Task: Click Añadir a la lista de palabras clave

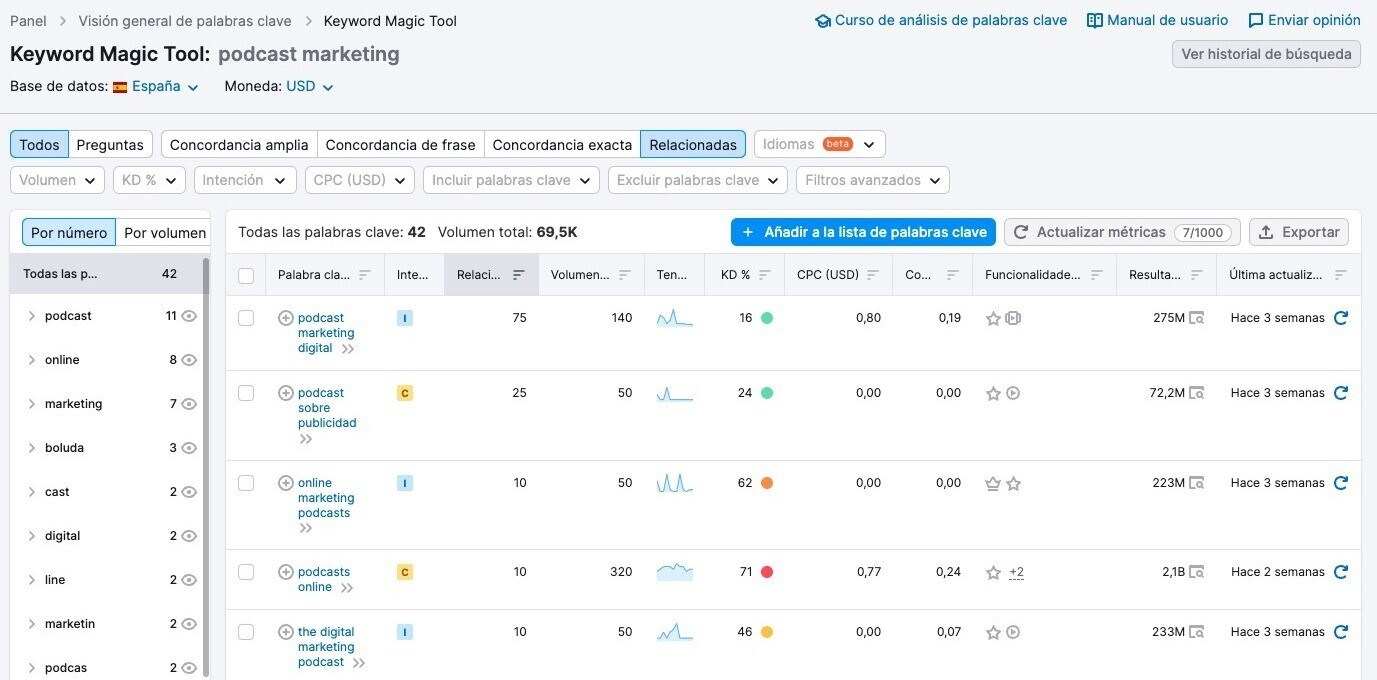Action: click(x=863, y=232)
